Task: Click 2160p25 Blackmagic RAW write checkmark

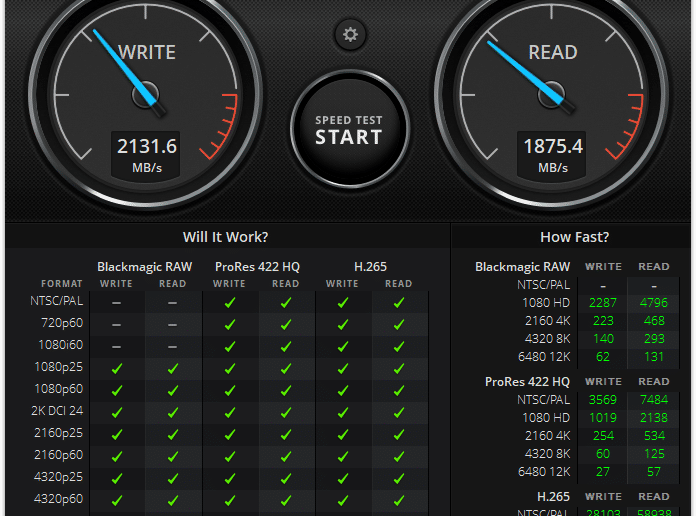Action: [117, 434]
